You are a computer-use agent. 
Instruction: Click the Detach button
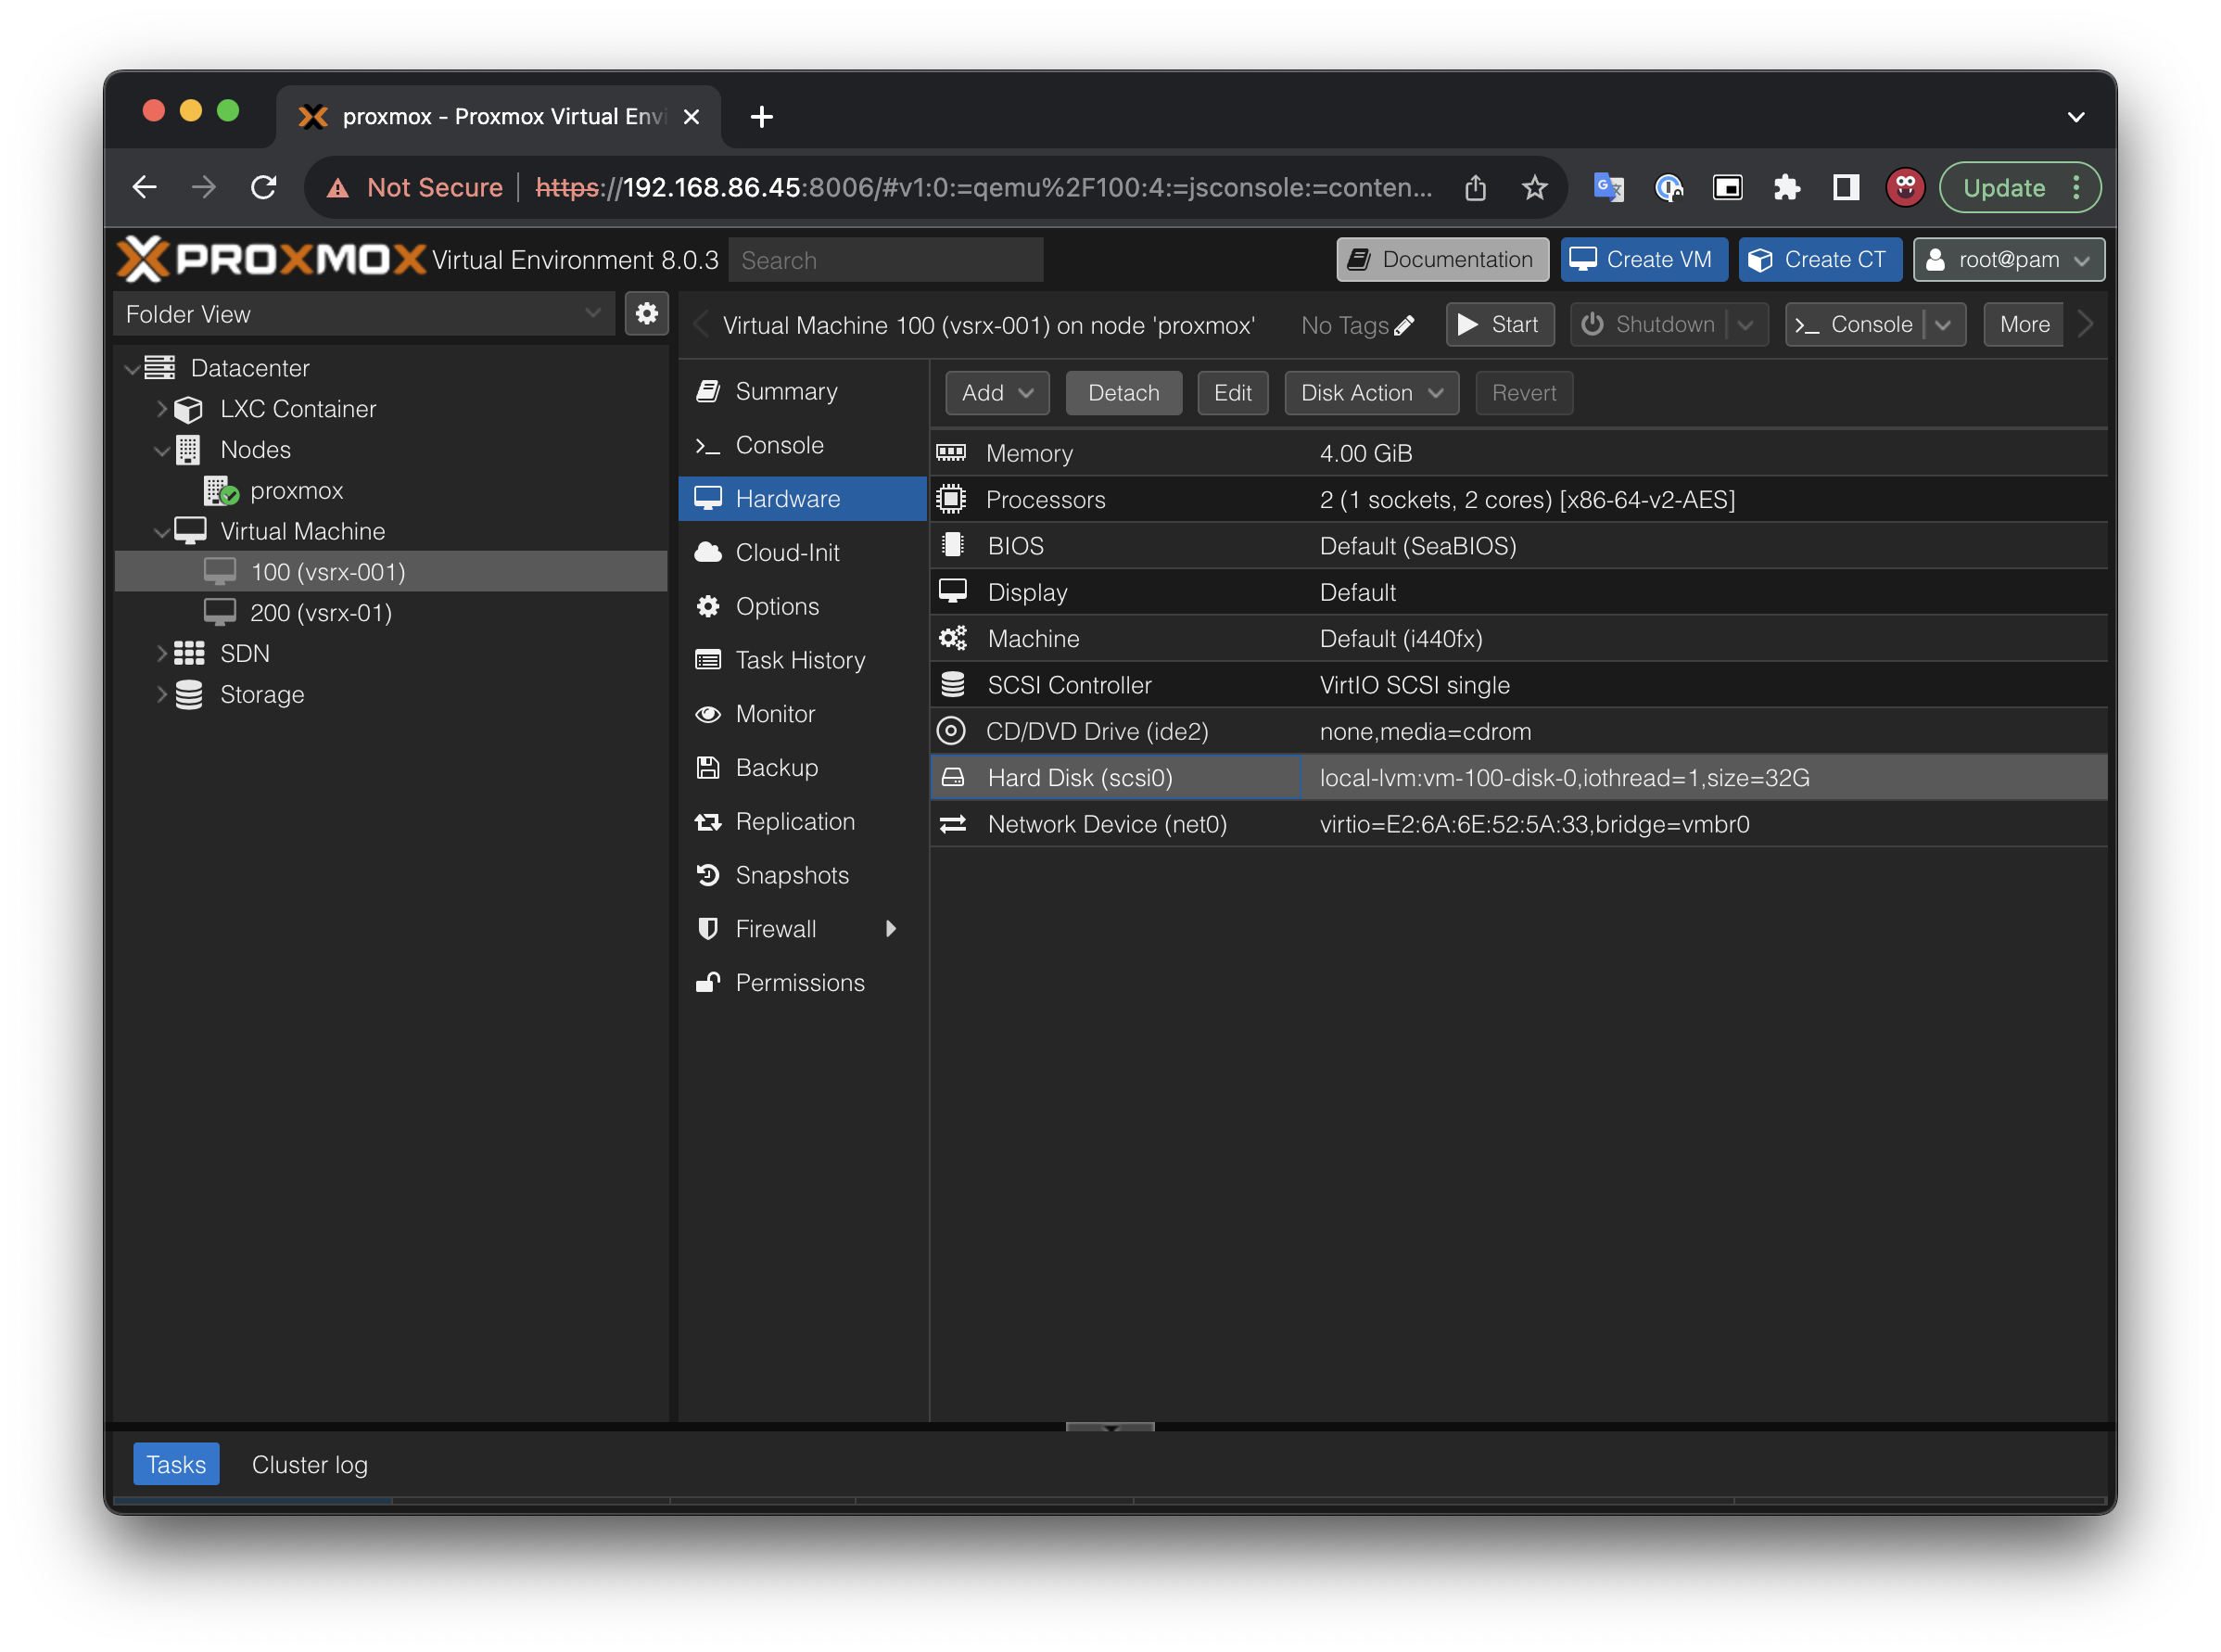1123,393
